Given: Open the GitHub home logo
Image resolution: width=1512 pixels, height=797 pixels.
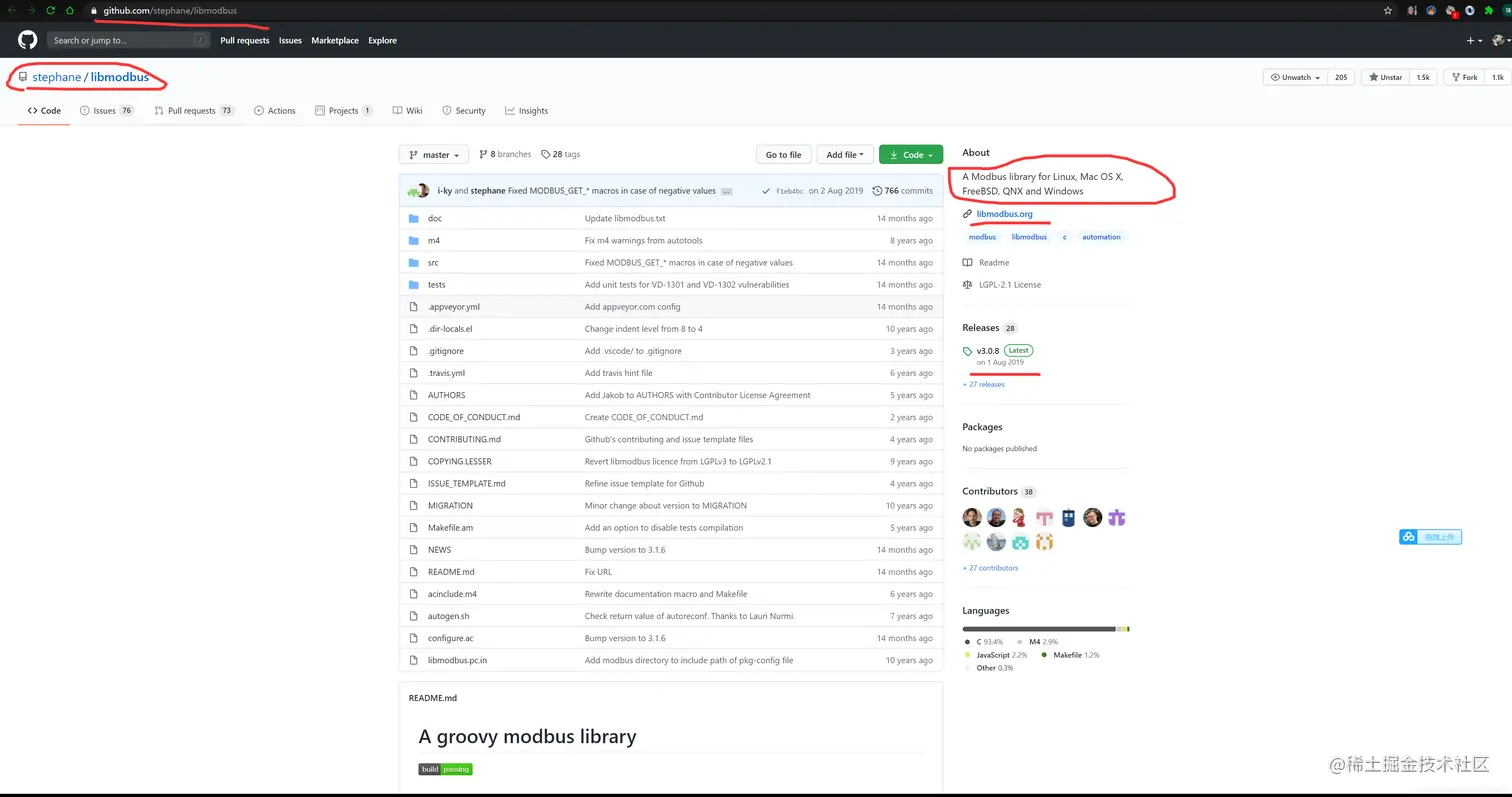Looking at the screenshot, I should tap(27, 40).
